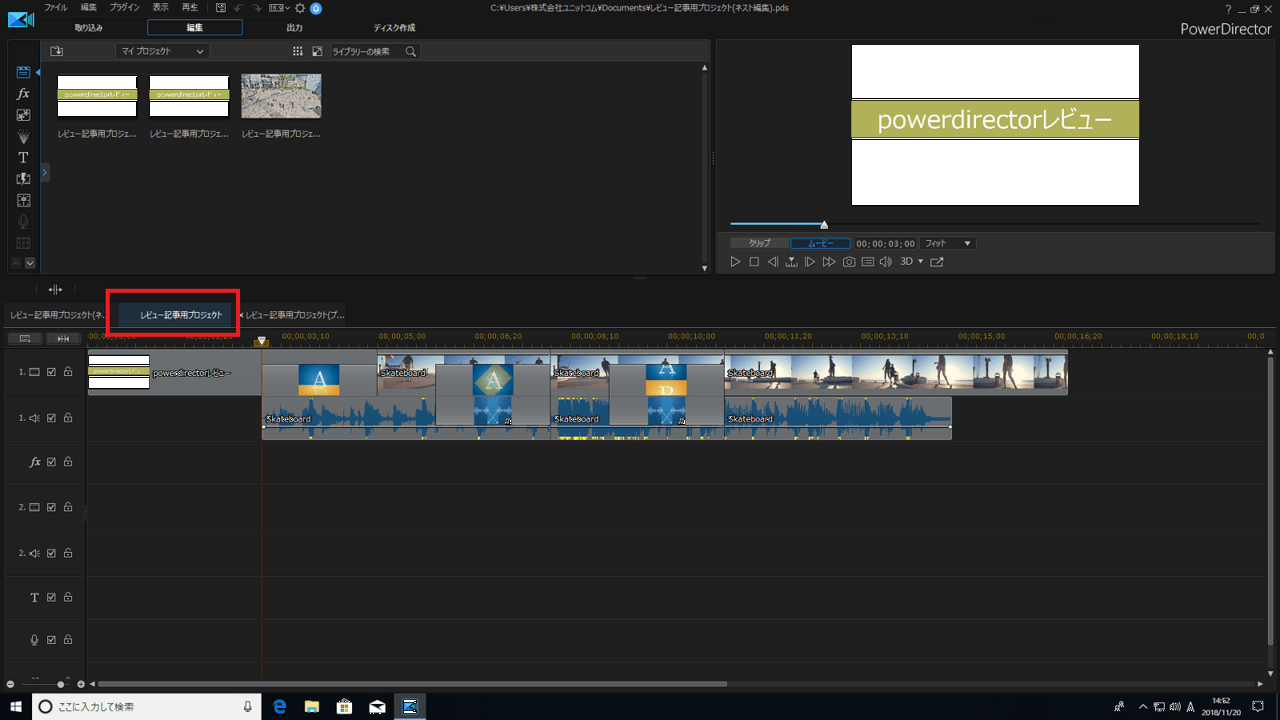This screenshot has height=720, width=1280.
Task: Open the Audio Mixing Room icon
Action: (23, 200)
